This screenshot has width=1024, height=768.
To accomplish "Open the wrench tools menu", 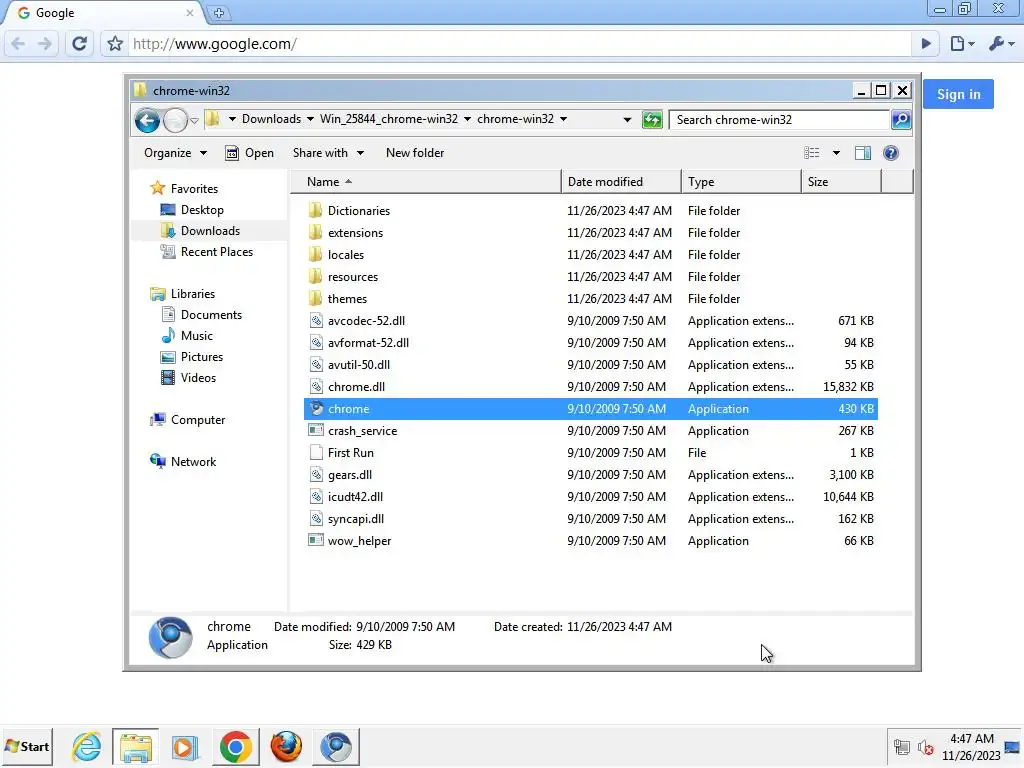I will coord(1001,44).
